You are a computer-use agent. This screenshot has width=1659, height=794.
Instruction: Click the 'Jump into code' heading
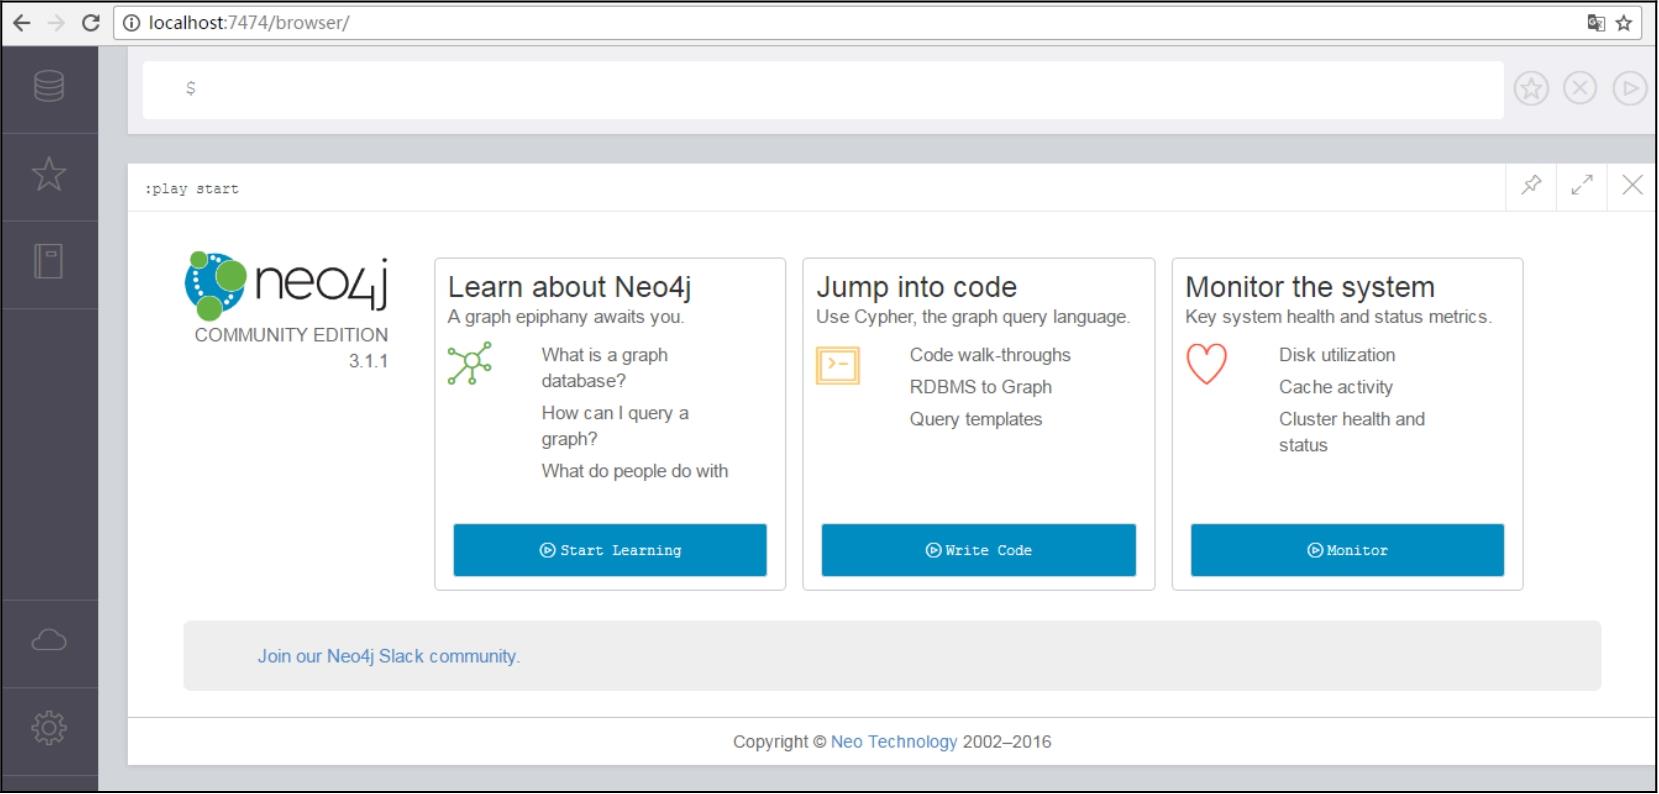tap(916, 287)
